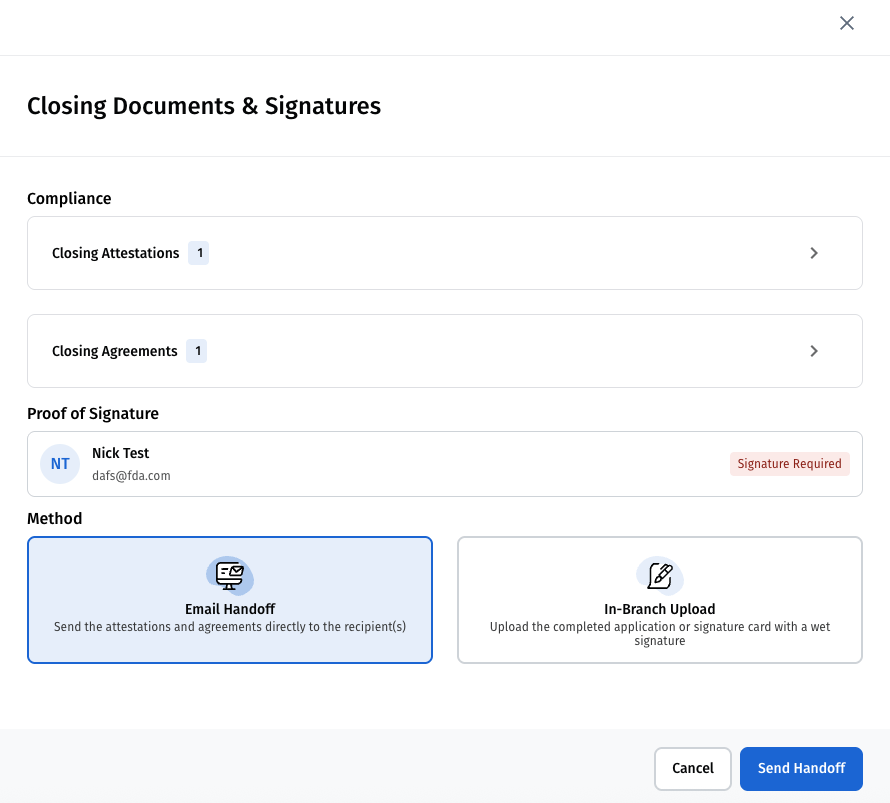Click the Closing Attestations count badge

(x=199, y=253)
